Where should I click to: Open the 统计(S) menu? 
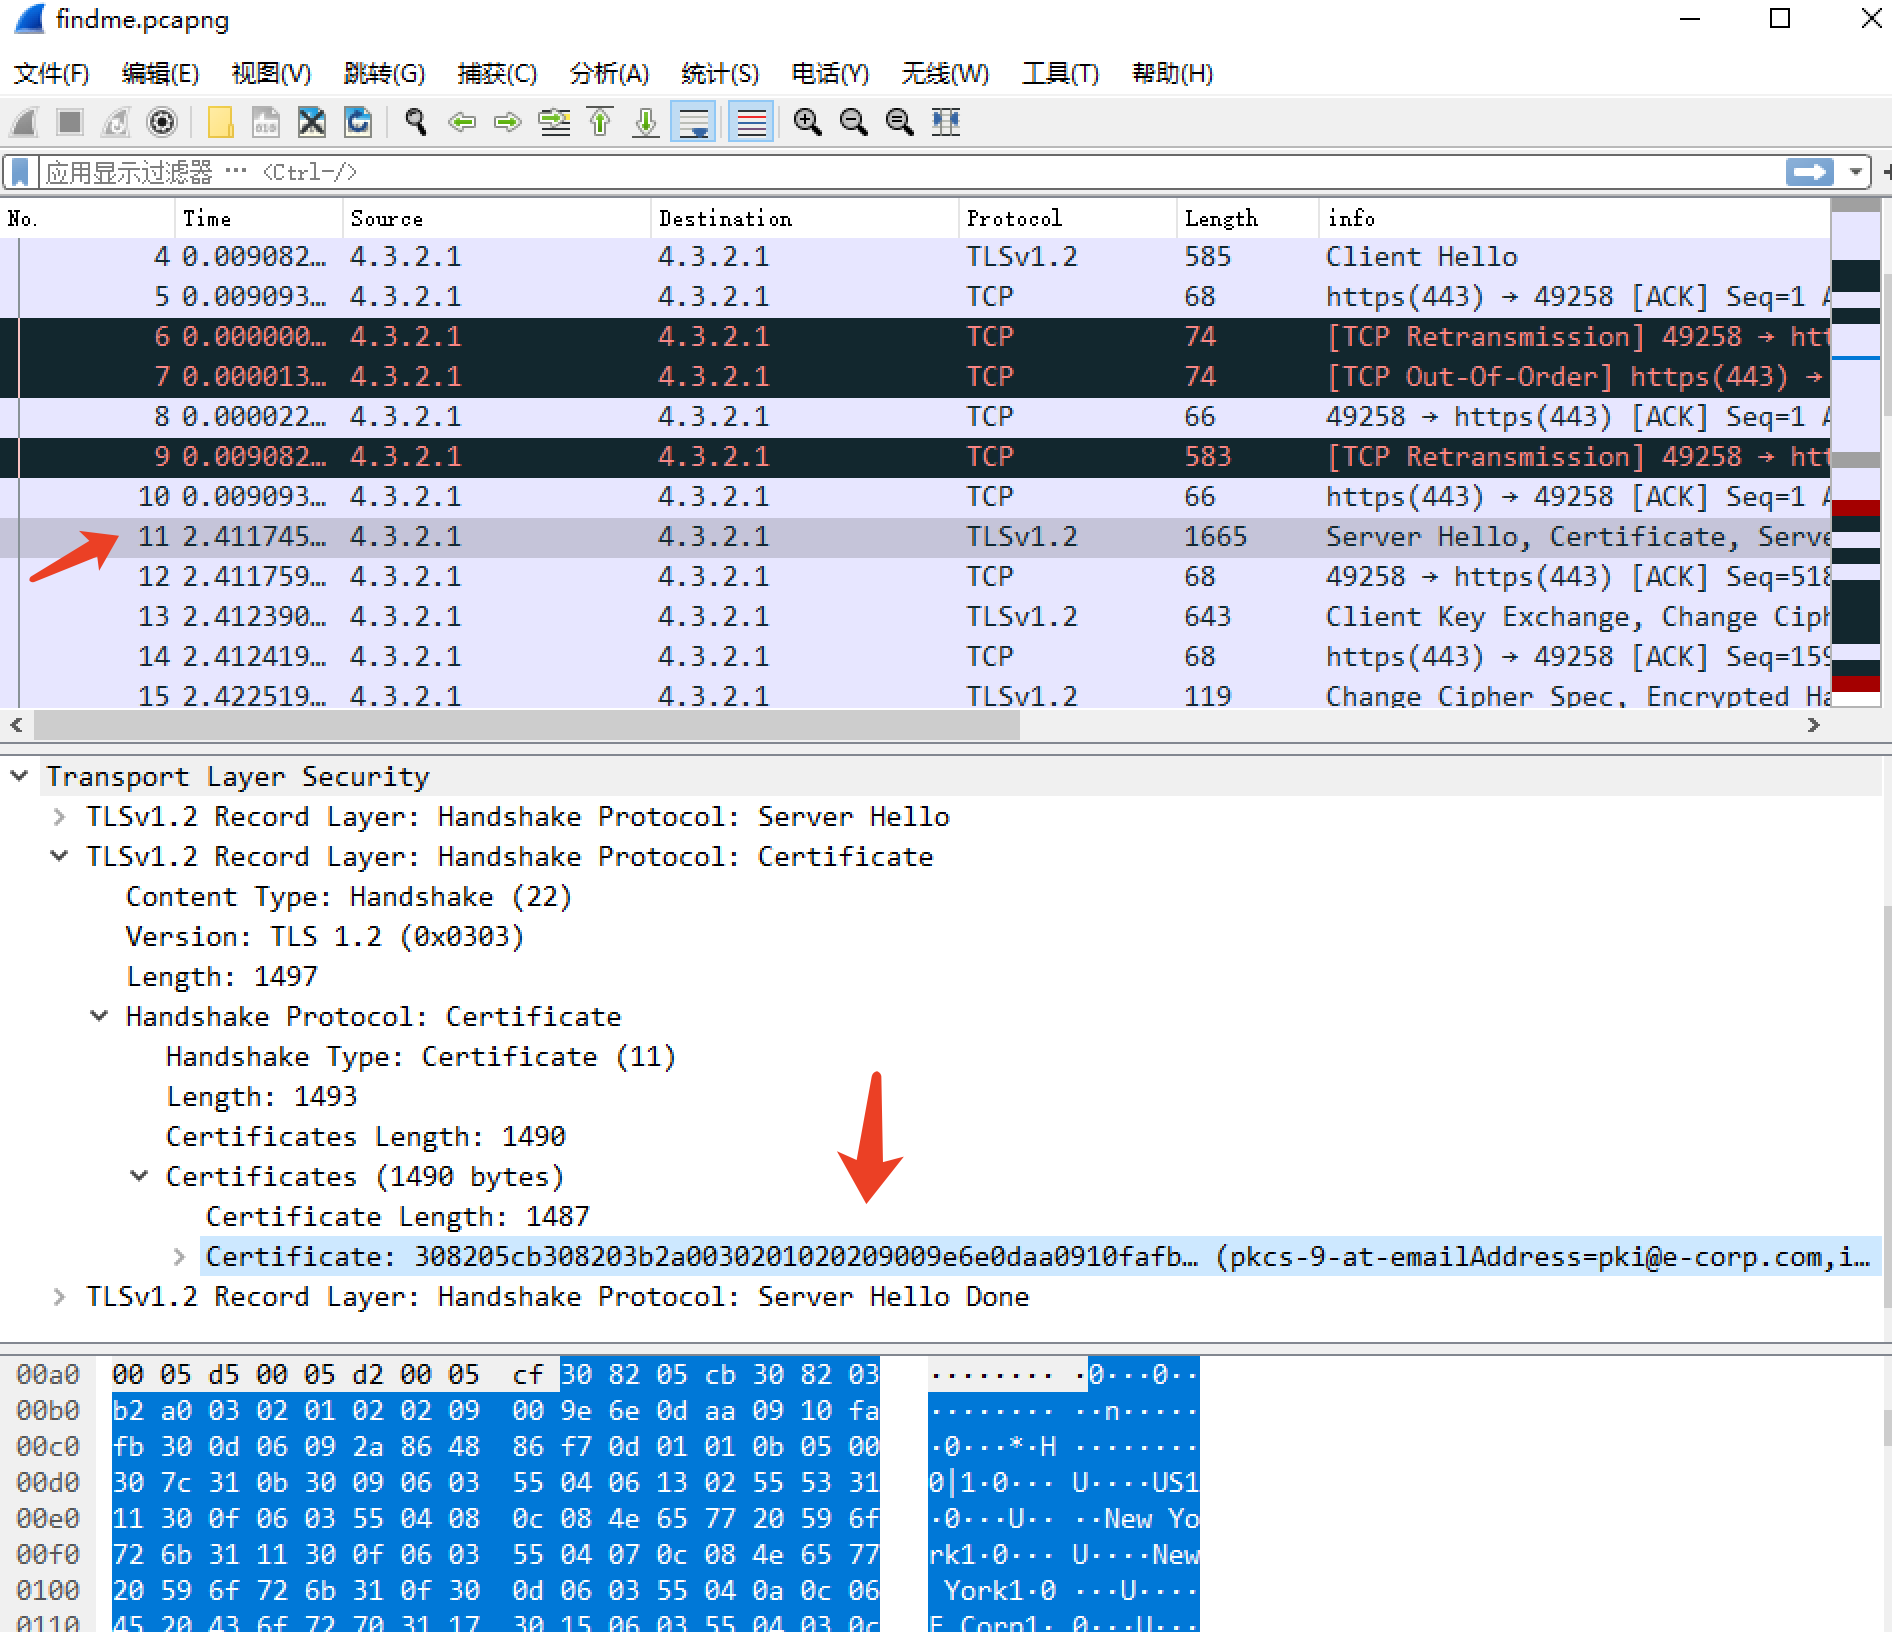pyautogui.click(x=719, y=73)
